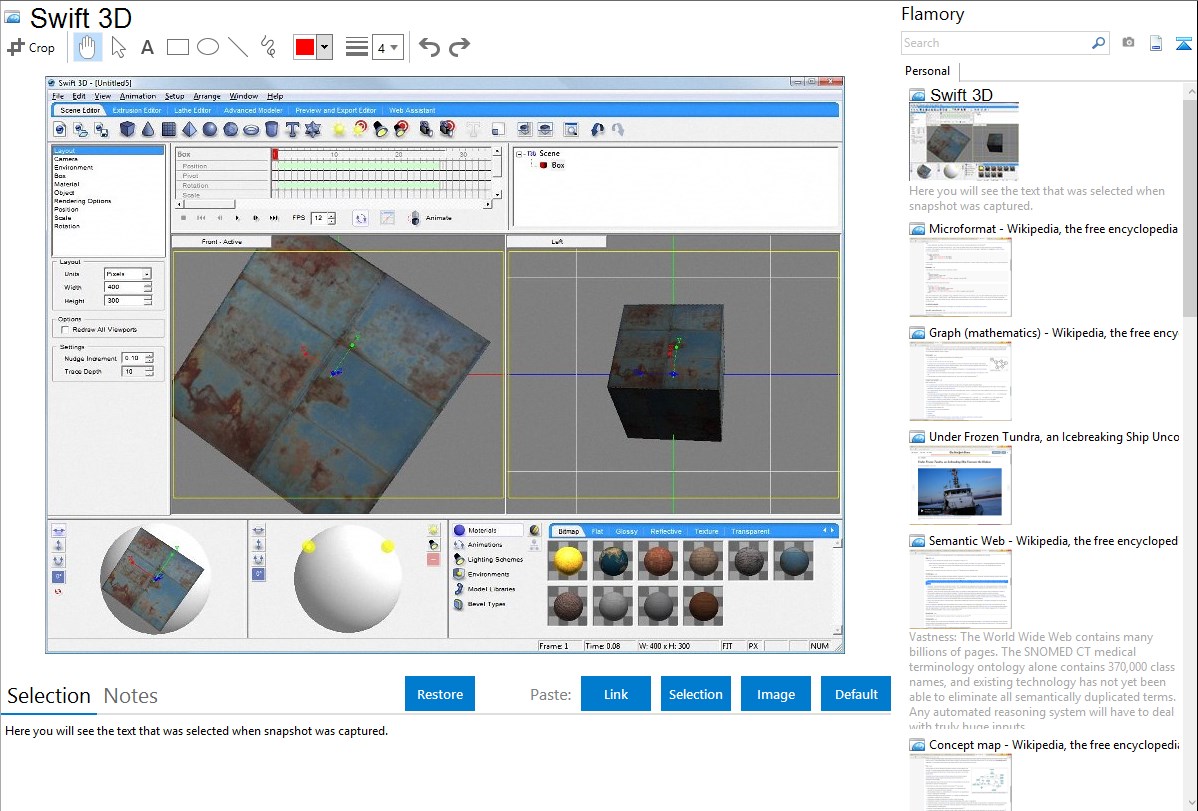
Task: Select the straight line tool
Action: click(238, 47)
